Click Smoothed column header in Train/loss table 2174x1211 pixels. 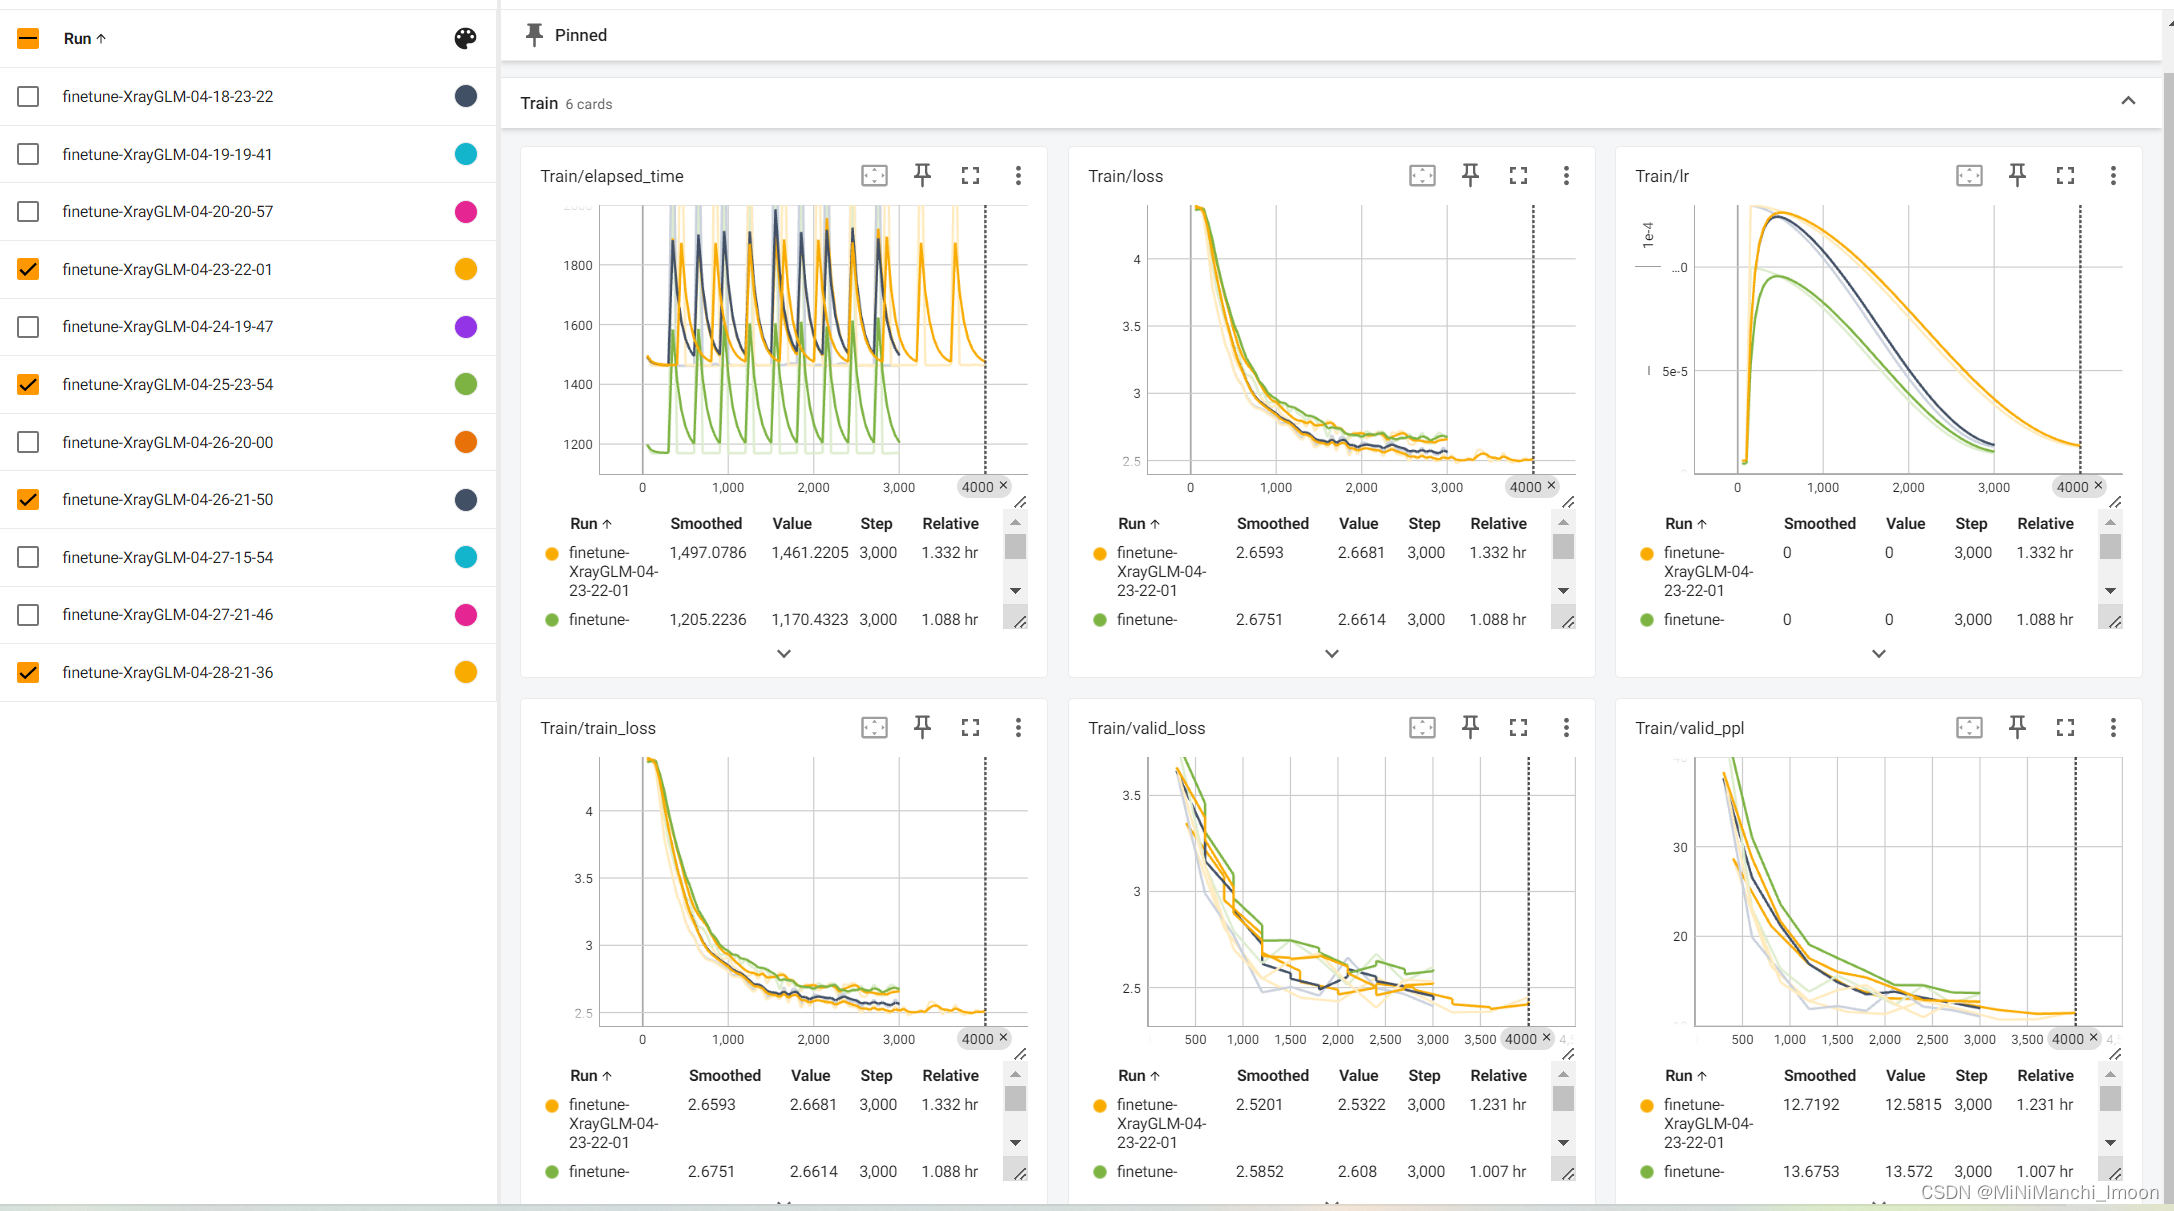tap(1272, 523)
